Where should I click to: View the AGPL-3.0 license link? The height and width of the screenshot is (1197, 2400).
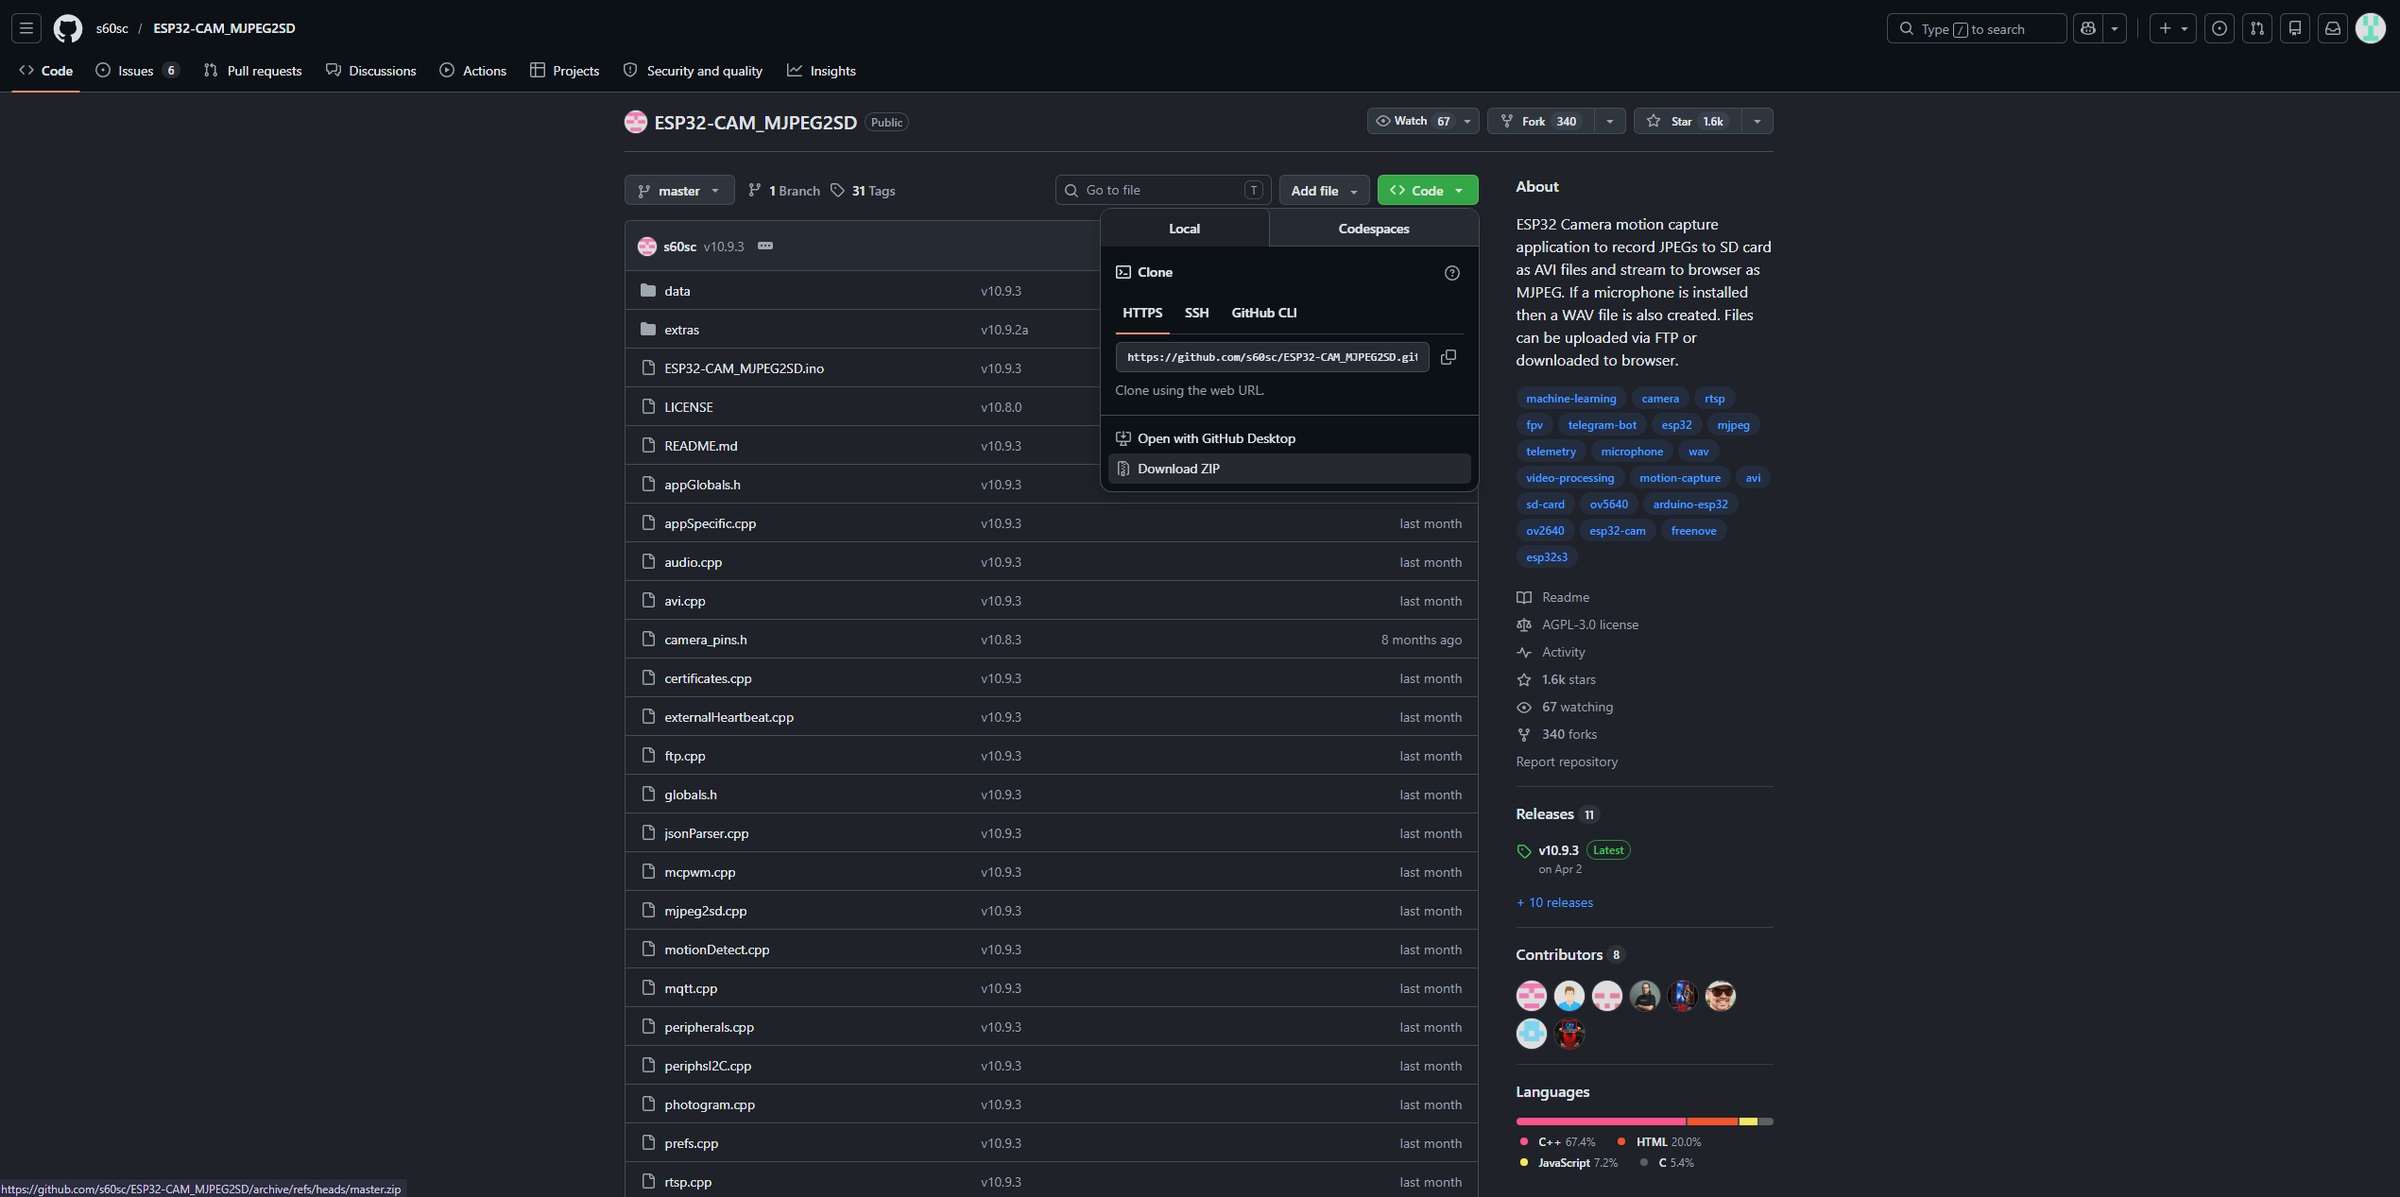pyautogui.click(x=1578, y=625)
